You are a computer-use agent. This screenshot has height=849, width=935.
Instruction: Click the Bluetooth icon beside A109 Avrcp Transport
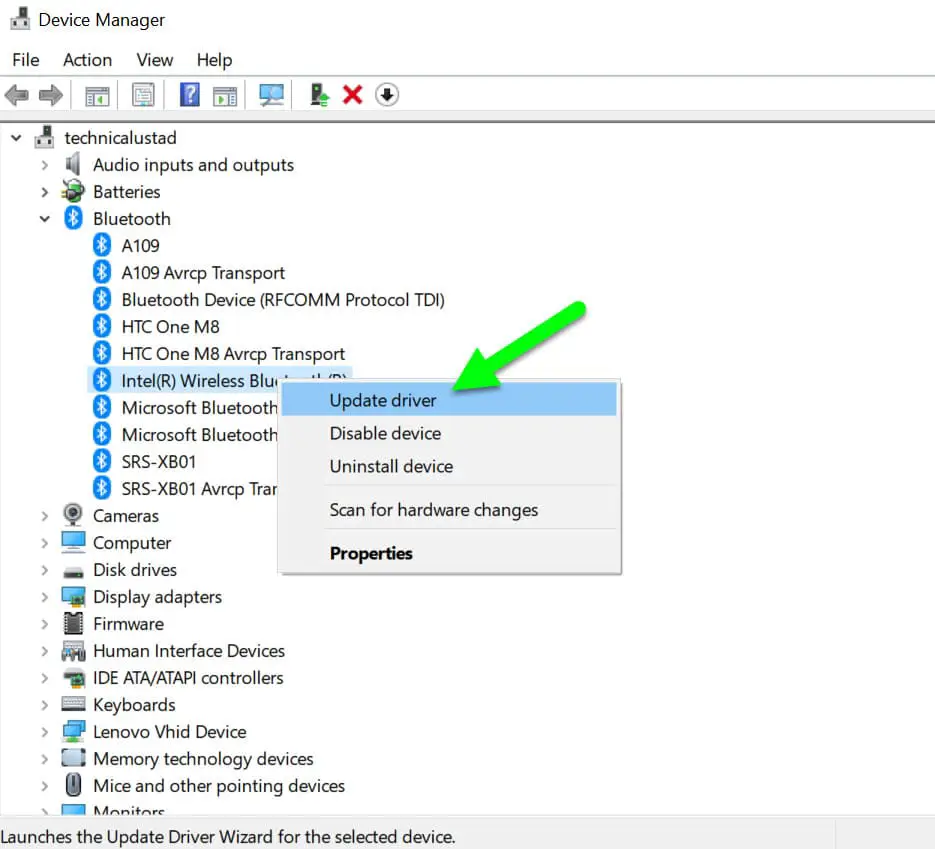[x=102, y=272]
